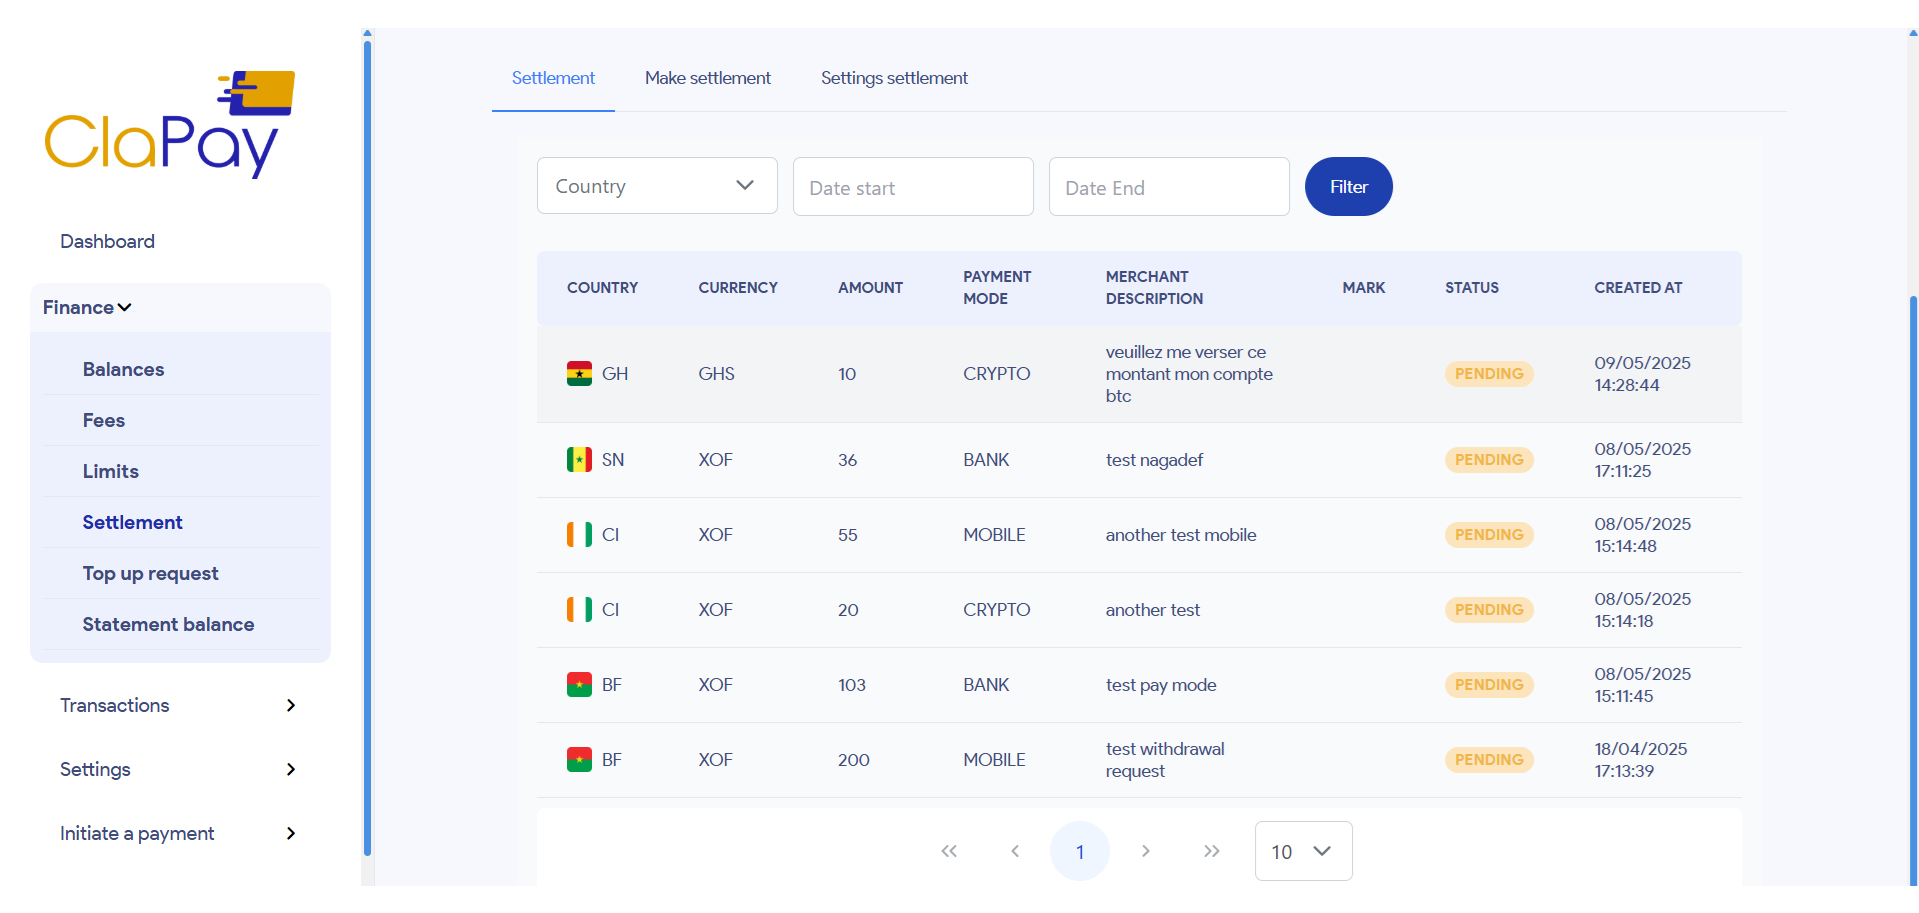Click the Ghana flag icon
Viewport: 1919px width, 913px height.
579,374
